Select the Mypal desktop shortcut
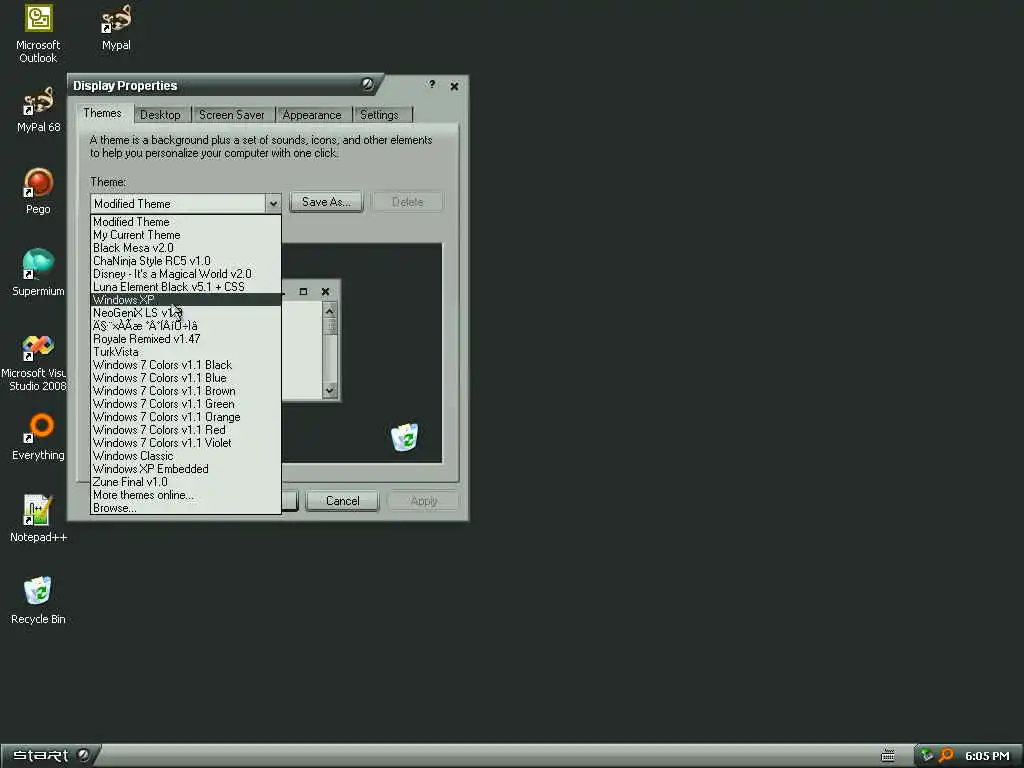Viewport: 1024px width, 768px height. 116,27
